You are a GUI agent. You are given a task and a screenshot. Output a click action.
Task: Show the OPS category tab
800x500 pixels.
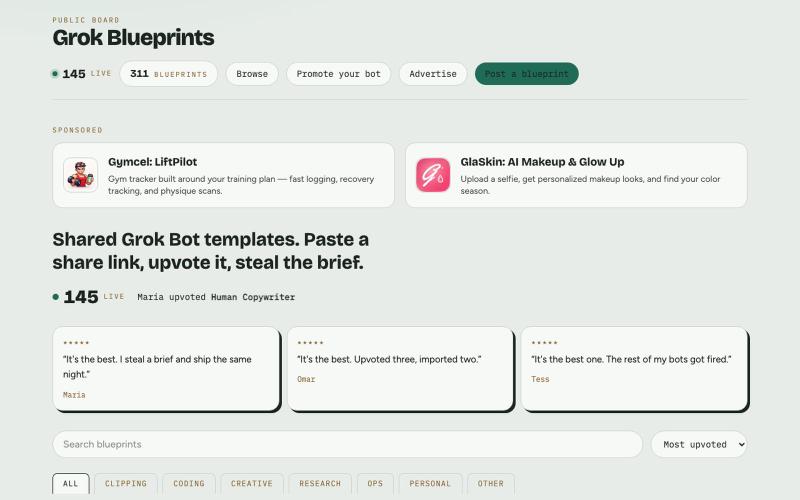coord(375,484)
